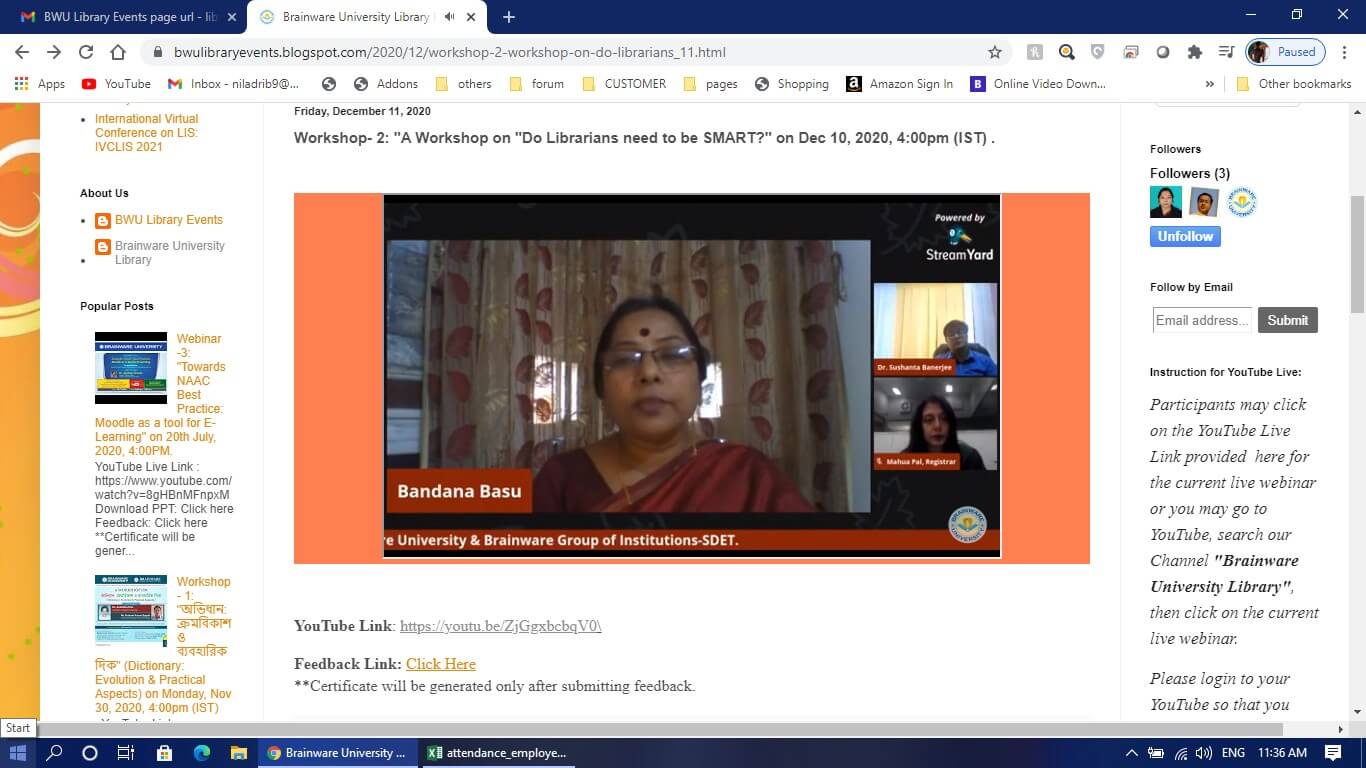1366x768 pixels.
Task: Open the Other bookmarks folder
Action: 1294,84
